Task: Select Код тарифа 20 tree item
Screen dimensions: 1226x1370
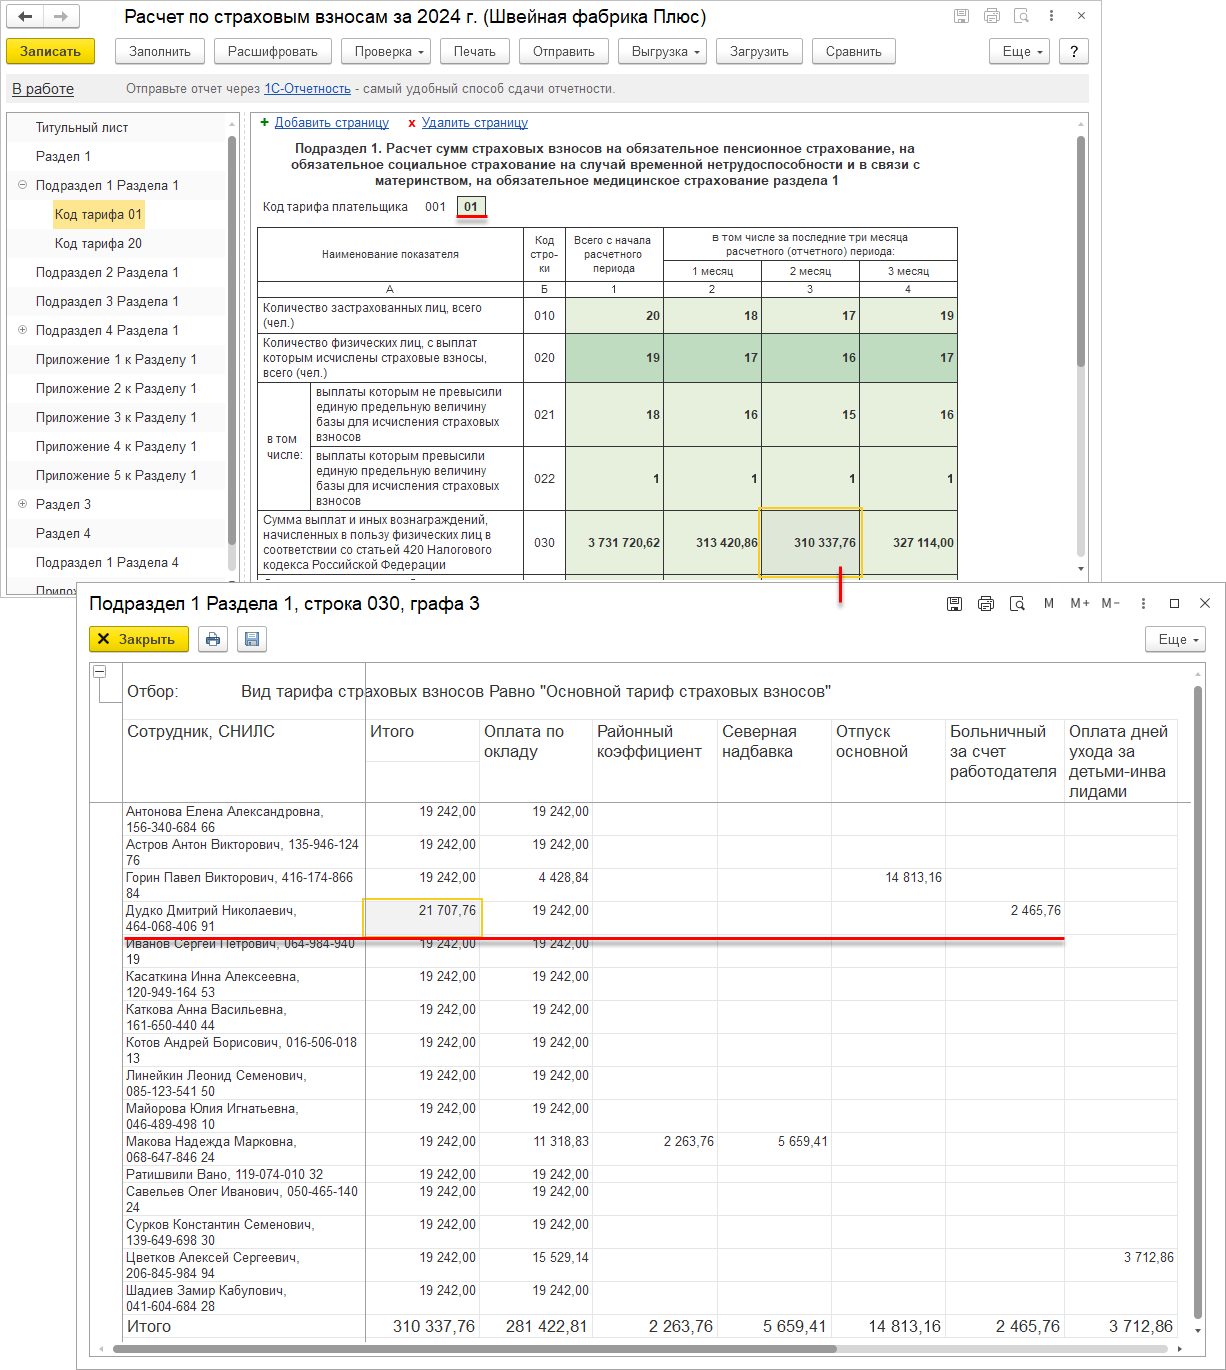Action: [98, 243]
